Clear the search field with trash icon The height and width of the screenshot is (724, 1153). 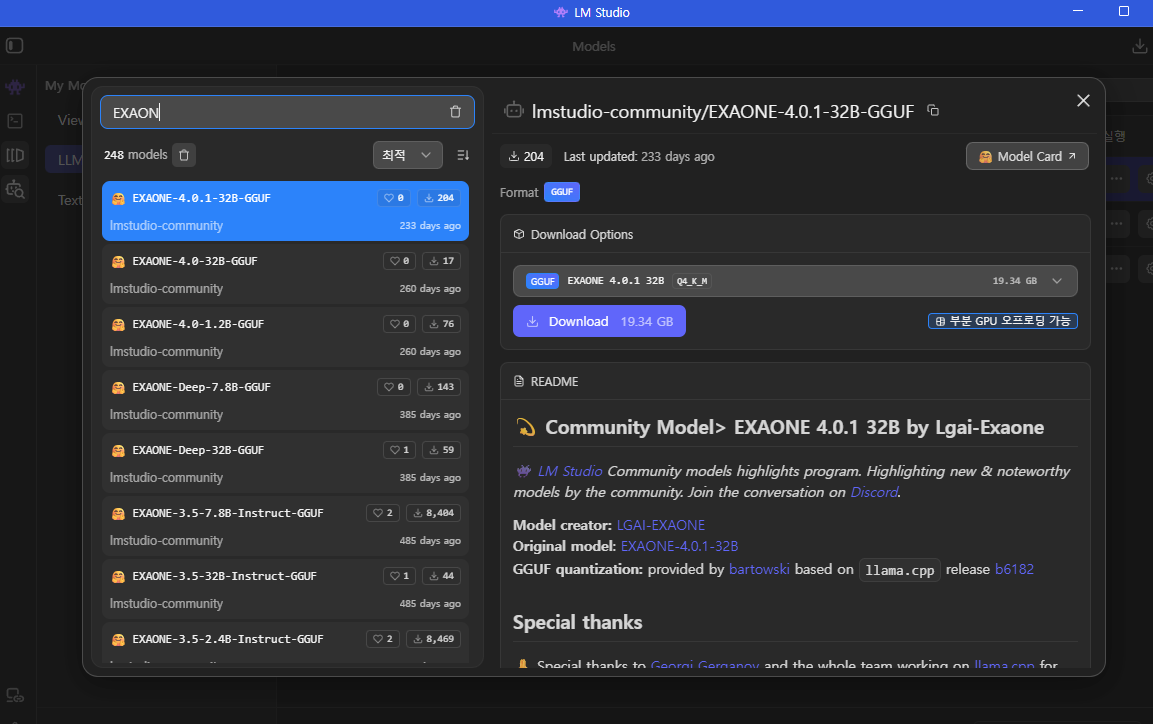click(455, 112)
